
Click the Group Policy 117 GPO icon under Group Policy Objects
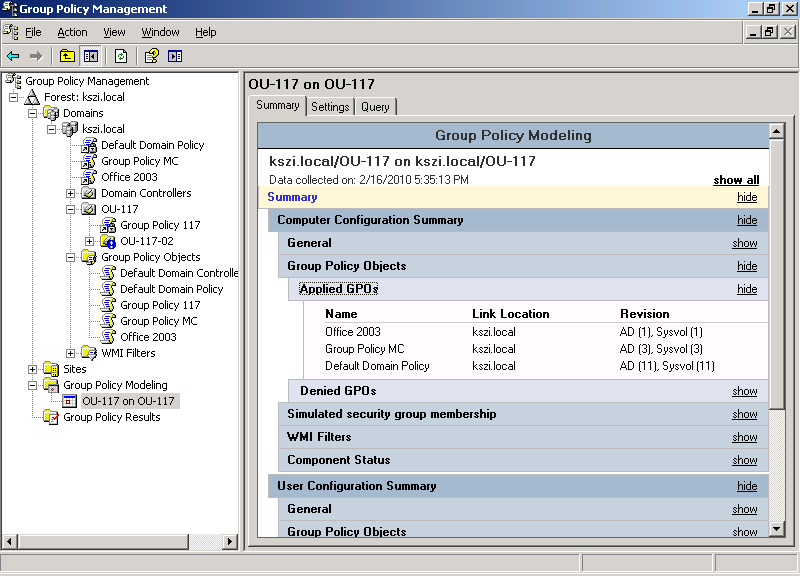click(x=108, y=305)
